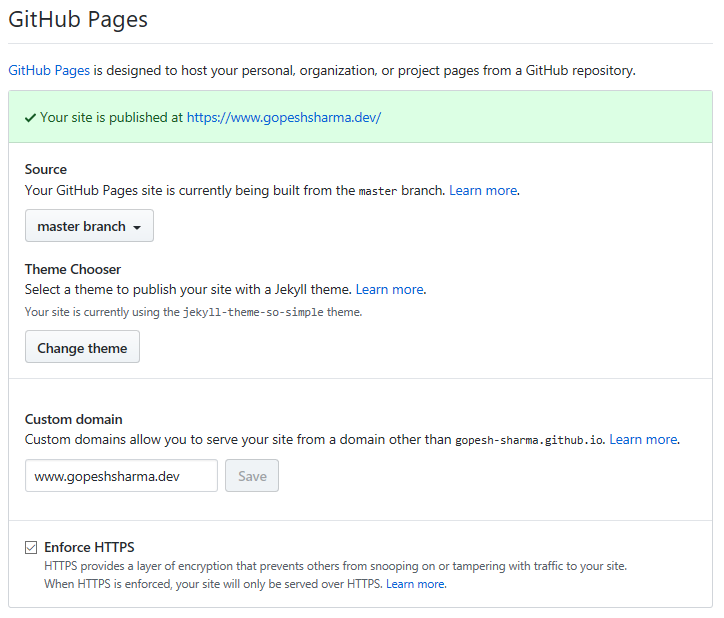Viewport: 724px width, 618px height.
Task: Click Learn more link about Jekyll themes
Action: click(x=390, y=290)
